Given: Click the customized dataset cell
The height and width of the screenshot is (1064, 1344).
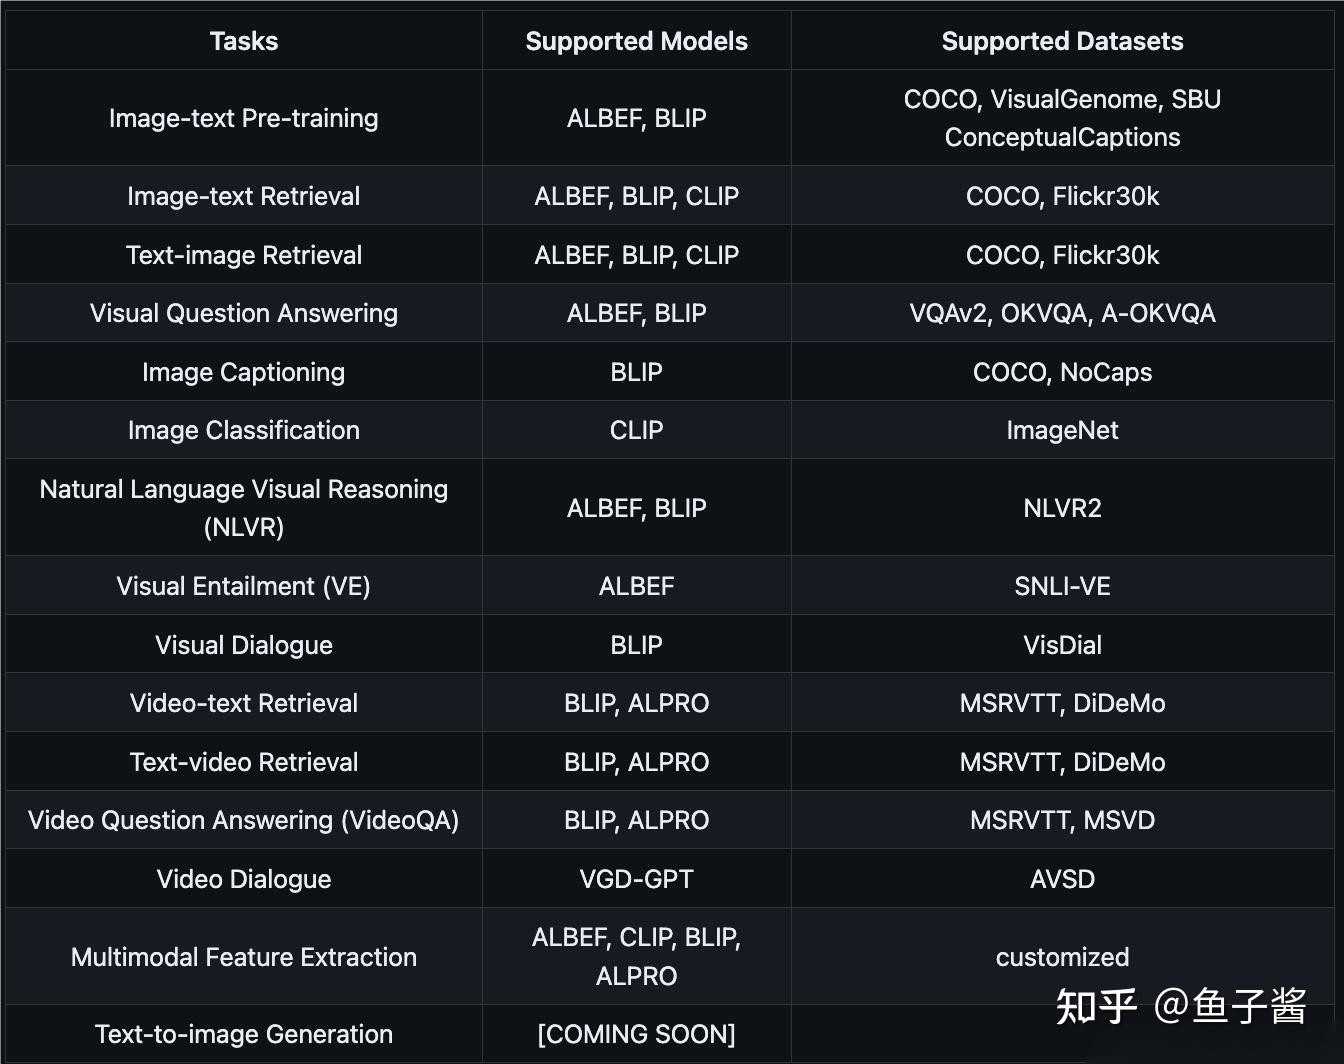Looking at the screenshot, I should pyautogui.click(x=1062, y=957).
